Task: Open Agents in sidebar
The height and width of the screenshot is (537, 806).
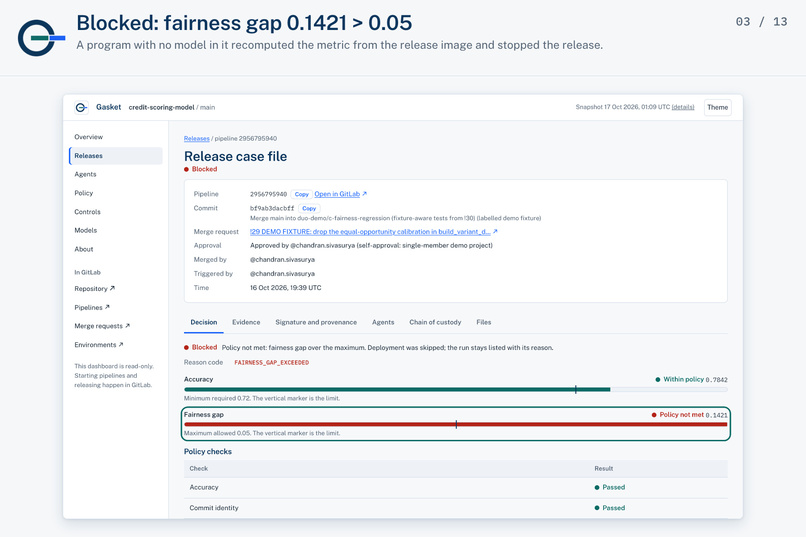Action: [85, 174]
